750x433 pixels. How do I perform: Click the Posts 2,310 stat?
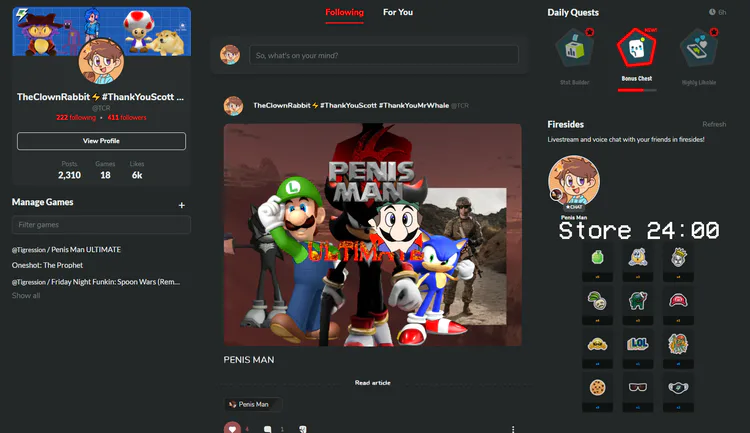coord(69,170)
